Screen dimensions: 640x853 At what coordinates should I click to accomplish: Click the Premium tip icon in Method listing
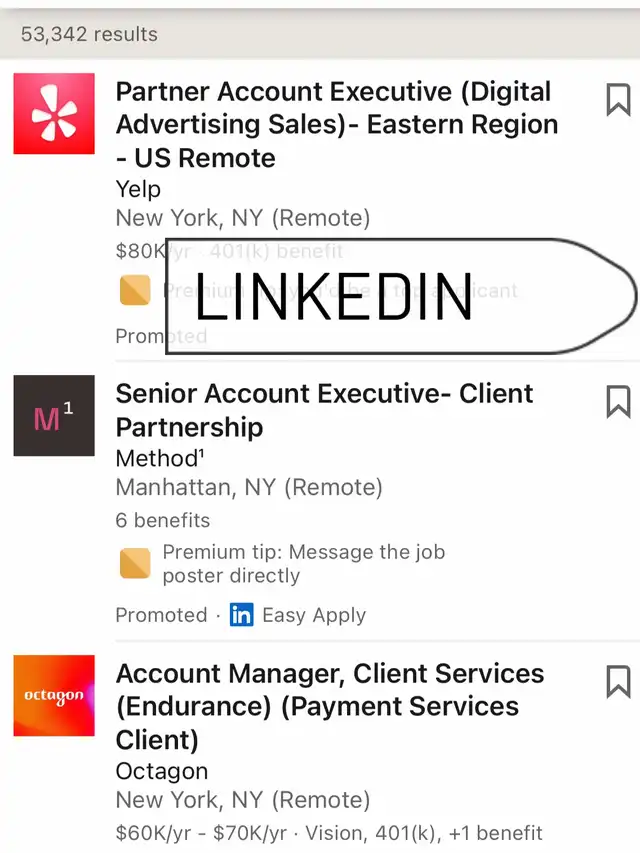point(134,564)
